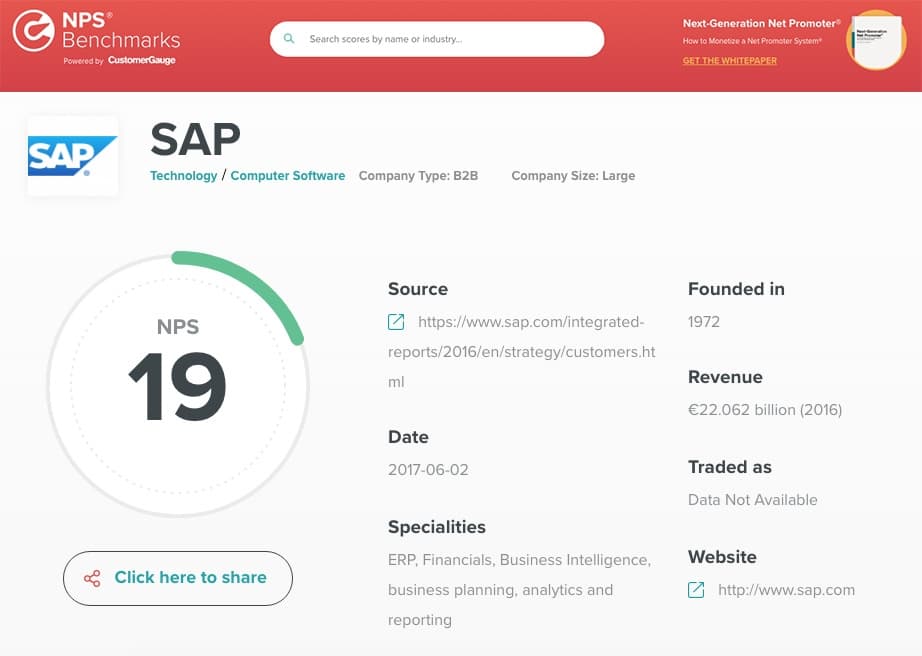
Task: Open the Technology breadcrumb link
Action: 183,175
